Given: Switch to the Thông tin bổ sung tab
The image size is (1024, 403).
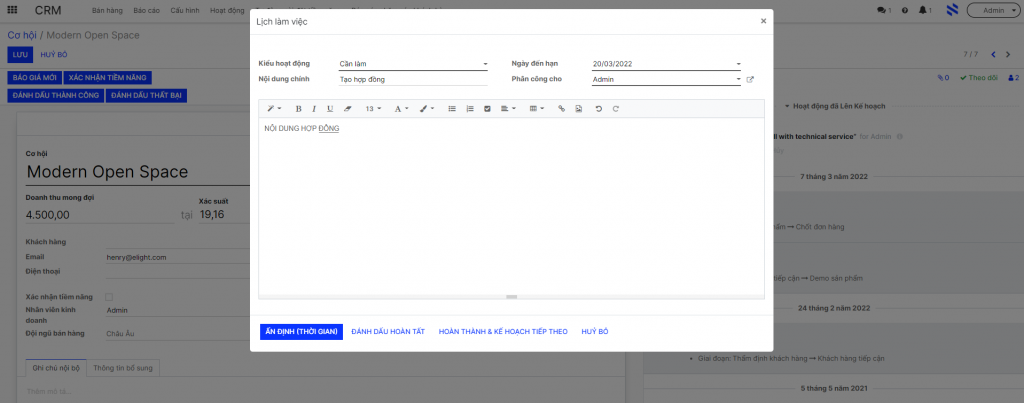Looking at the screenshot, I should coord(123,368).
